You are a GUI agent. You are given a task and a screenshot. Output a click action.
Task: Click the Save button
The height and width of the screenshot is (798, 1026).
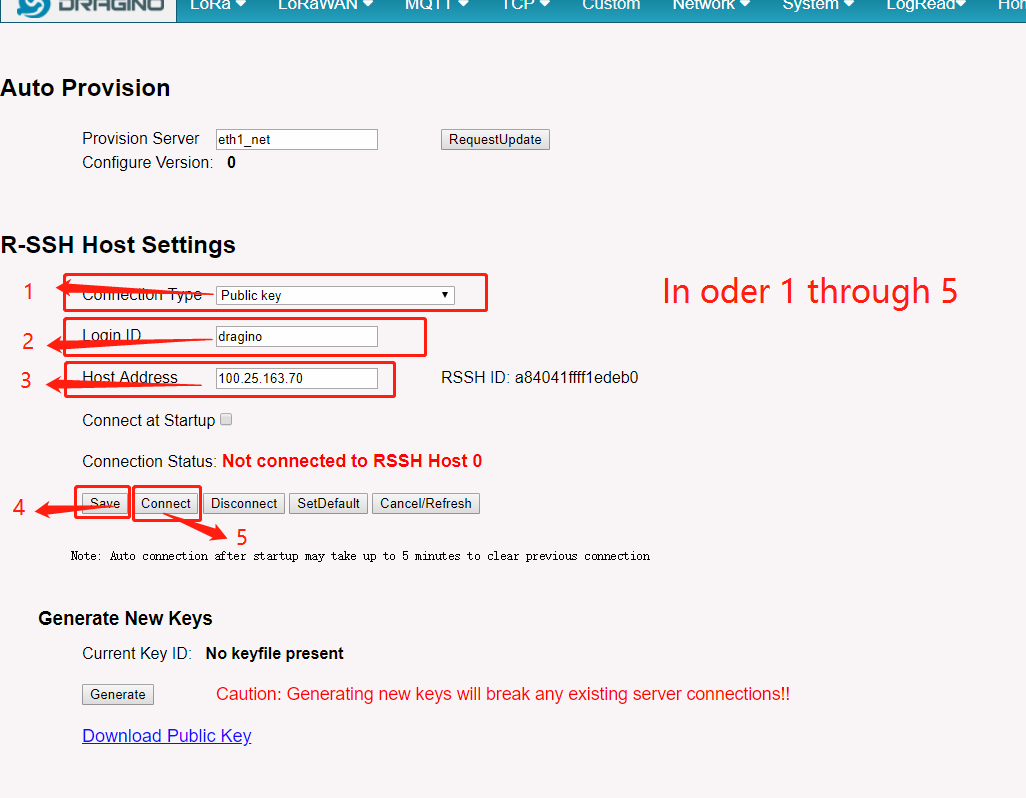pos(105,503)
